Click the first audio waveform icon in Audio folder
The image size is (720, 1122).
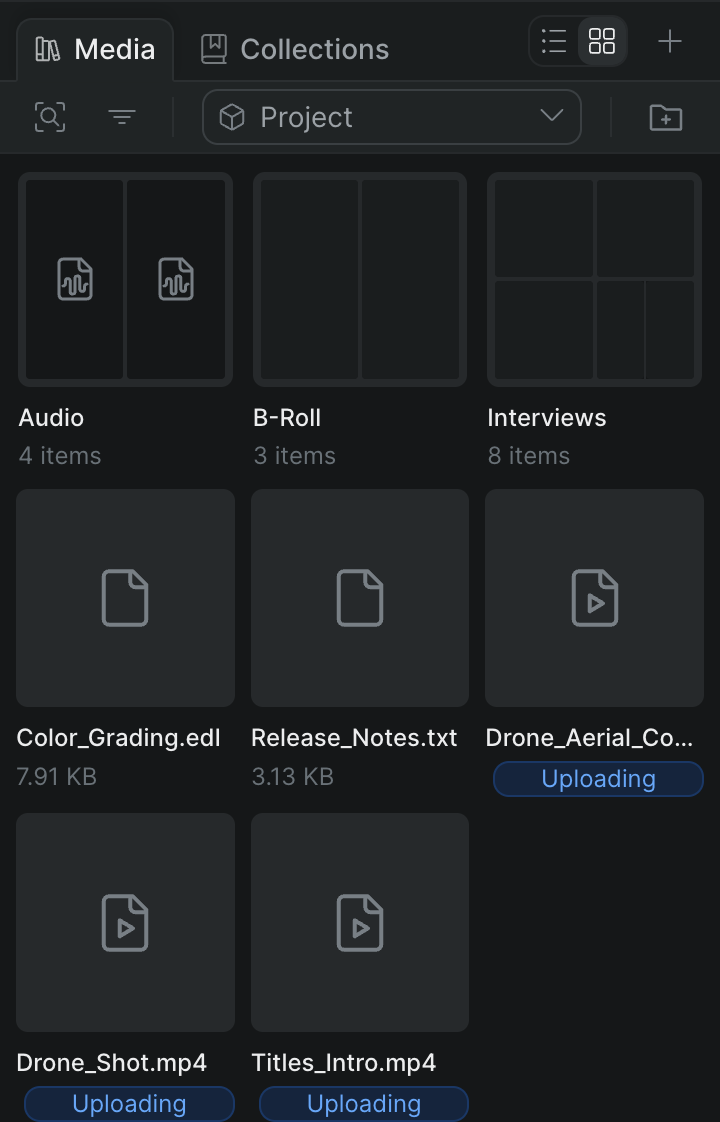pos(75,279)
